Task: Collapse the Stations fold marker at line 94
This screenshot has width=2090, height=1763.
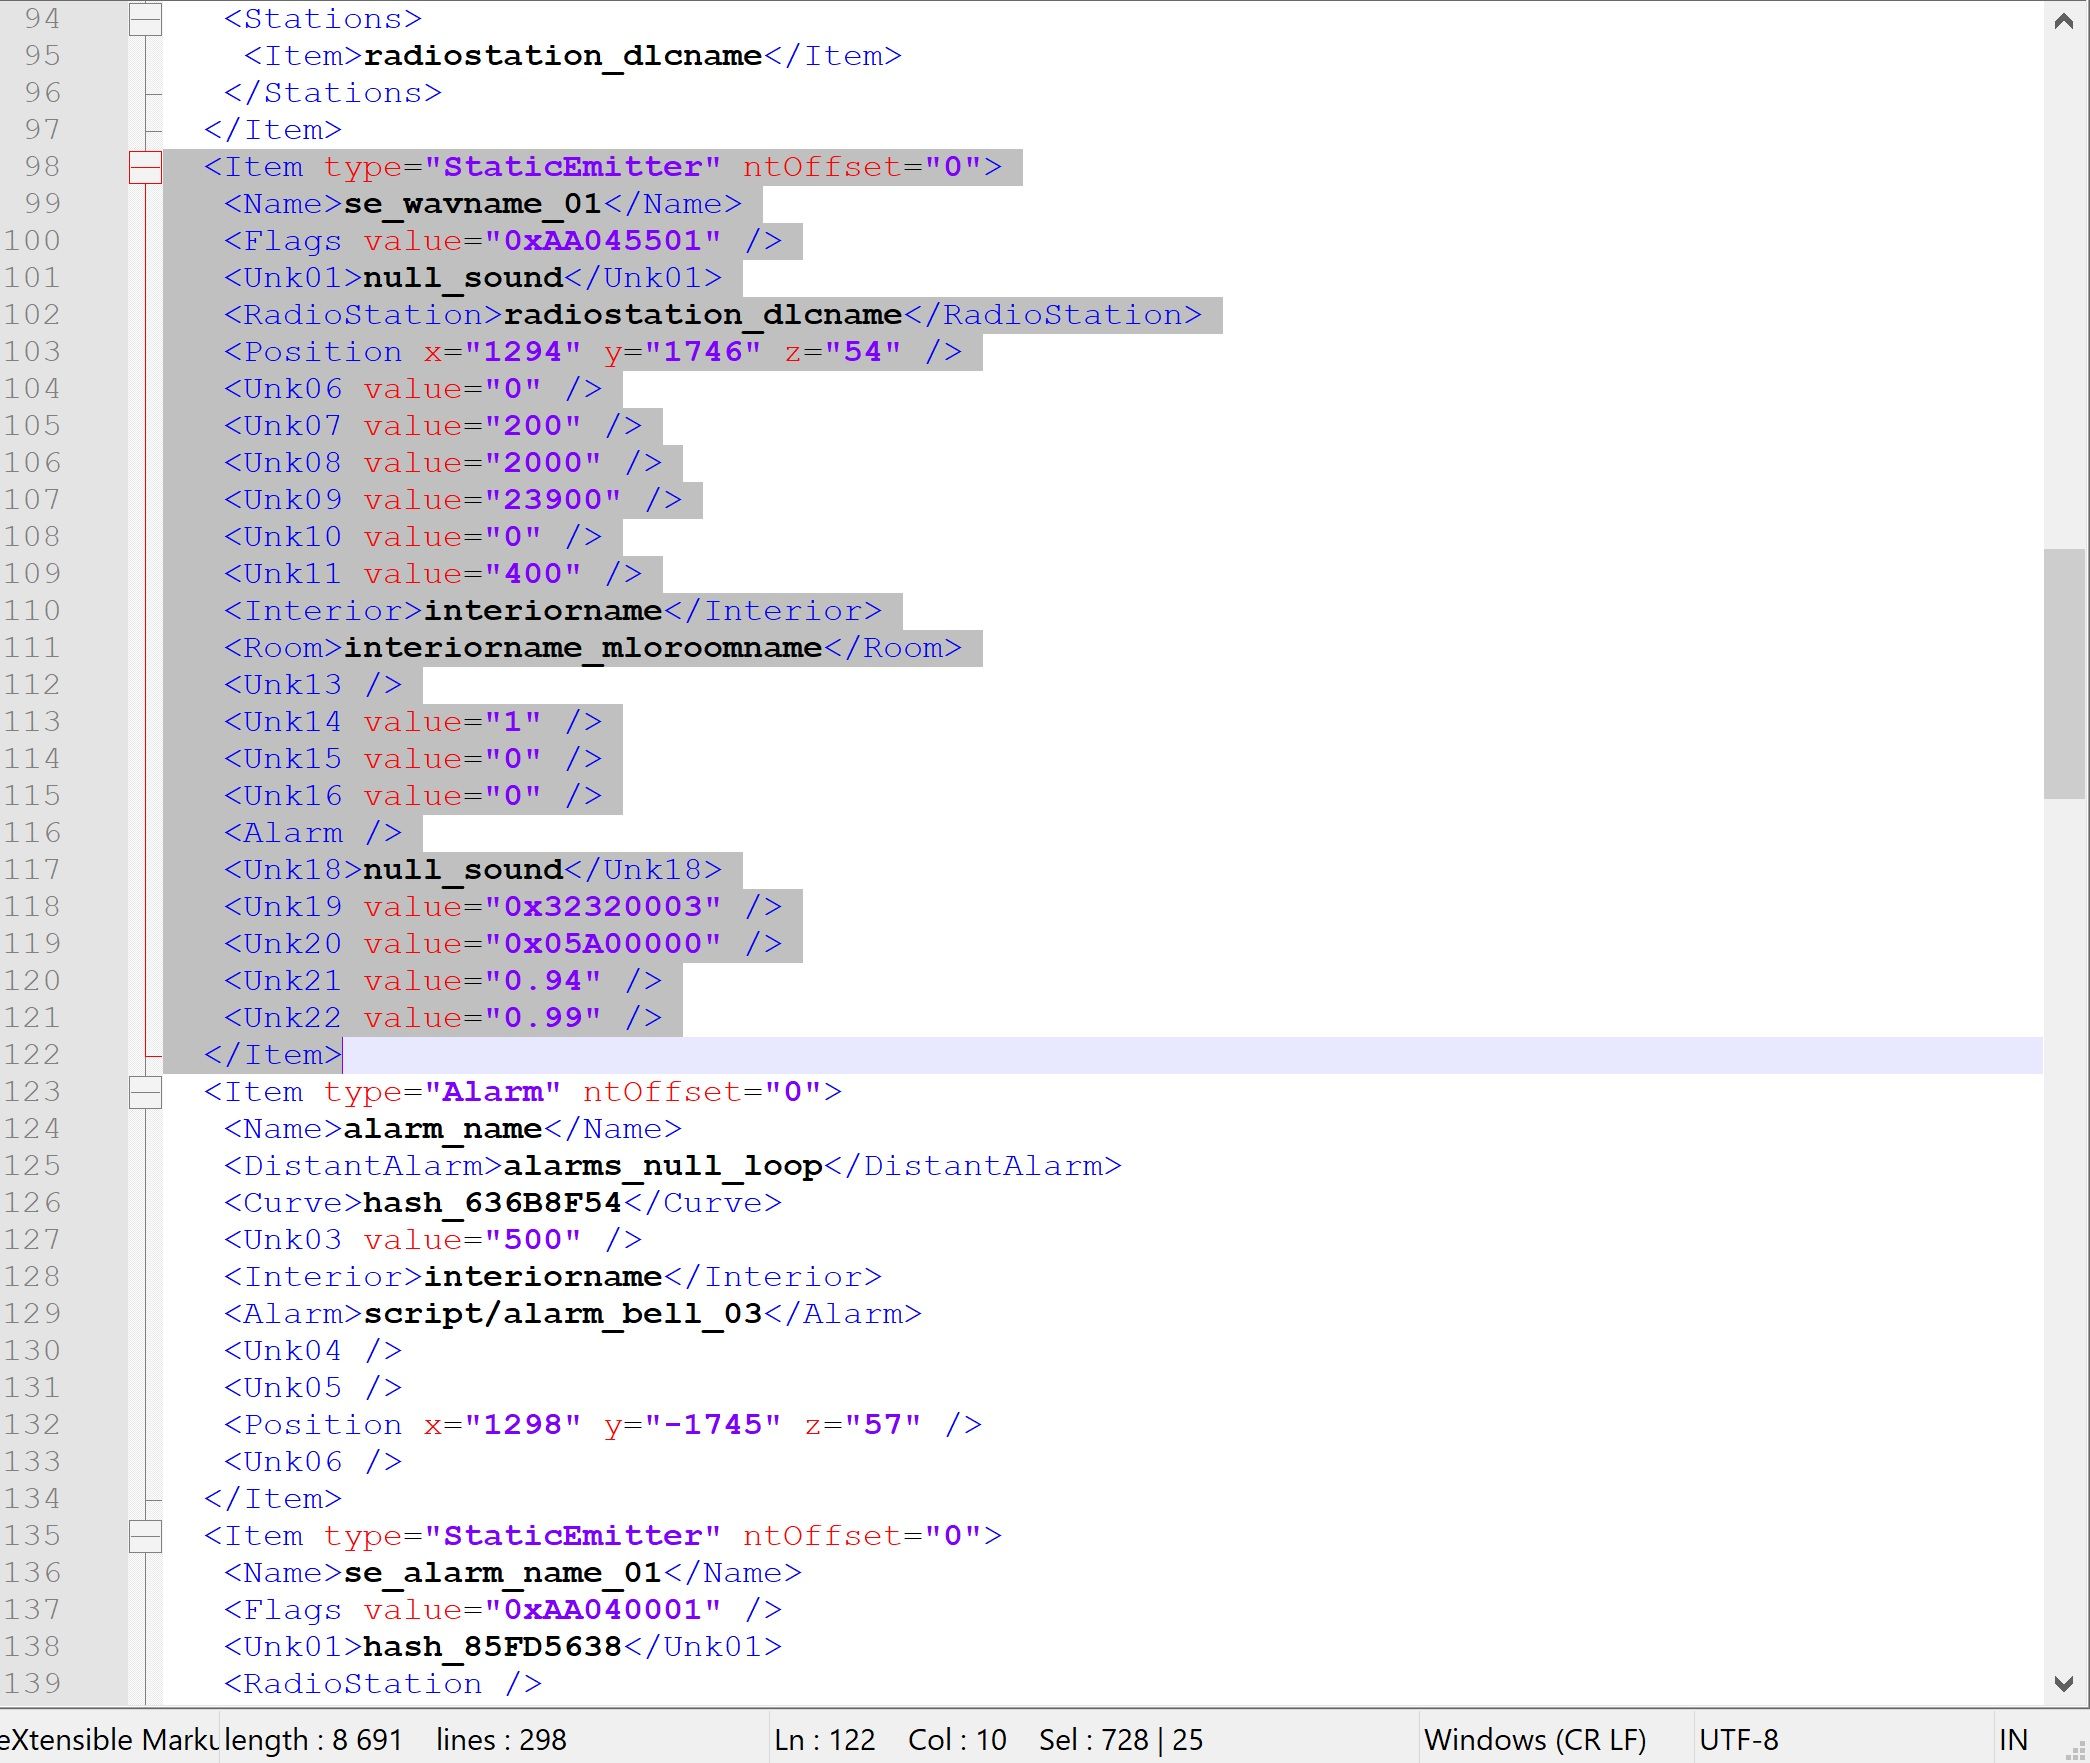Action: (145, 19)
